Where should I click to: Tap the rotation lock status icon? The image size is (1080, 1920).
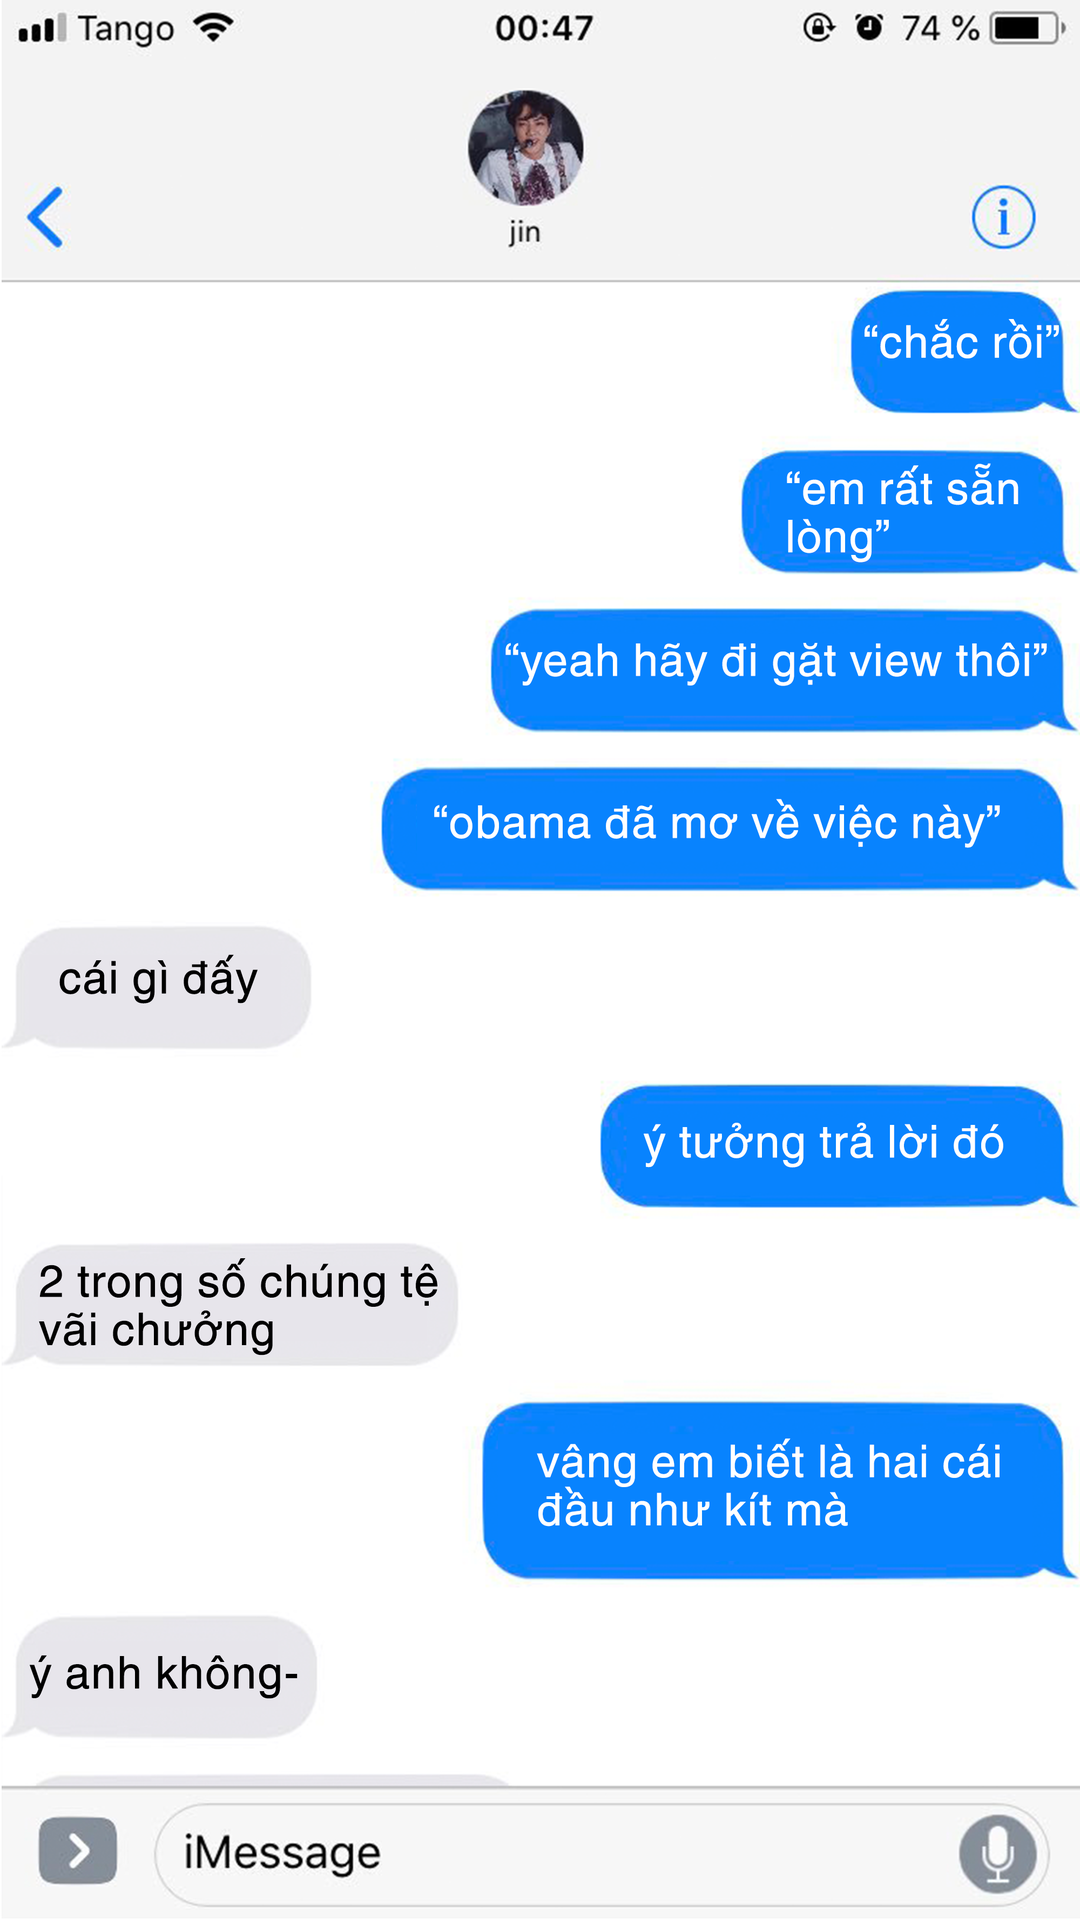(818, 27)
